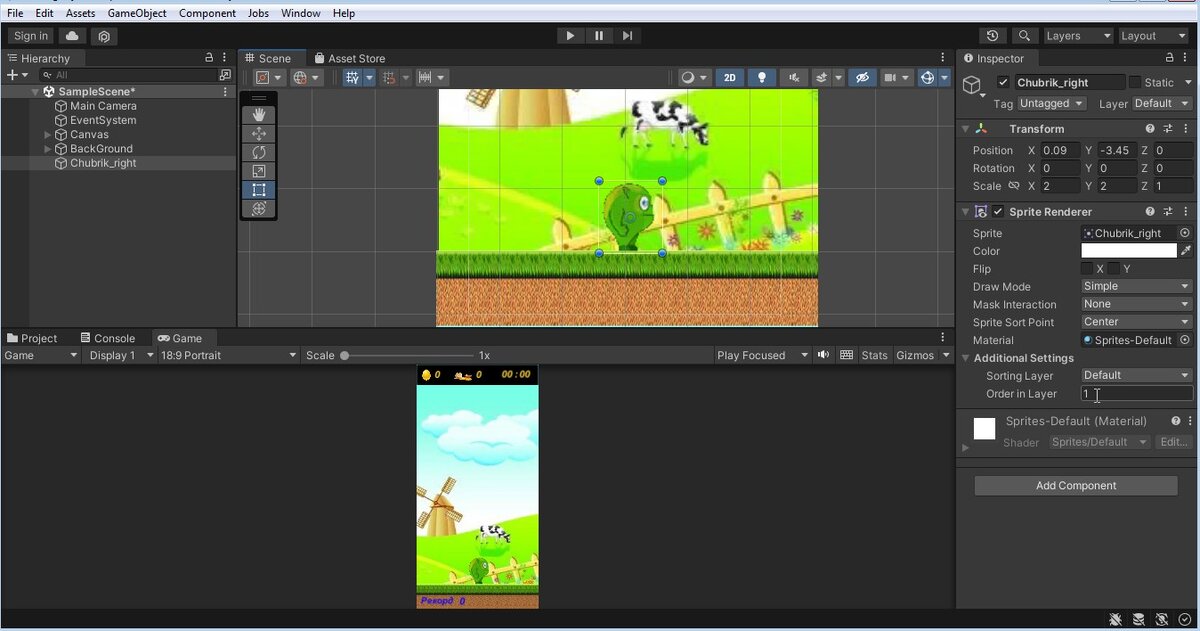Select the Rotate tool in Scene

(x=259, y=152)
